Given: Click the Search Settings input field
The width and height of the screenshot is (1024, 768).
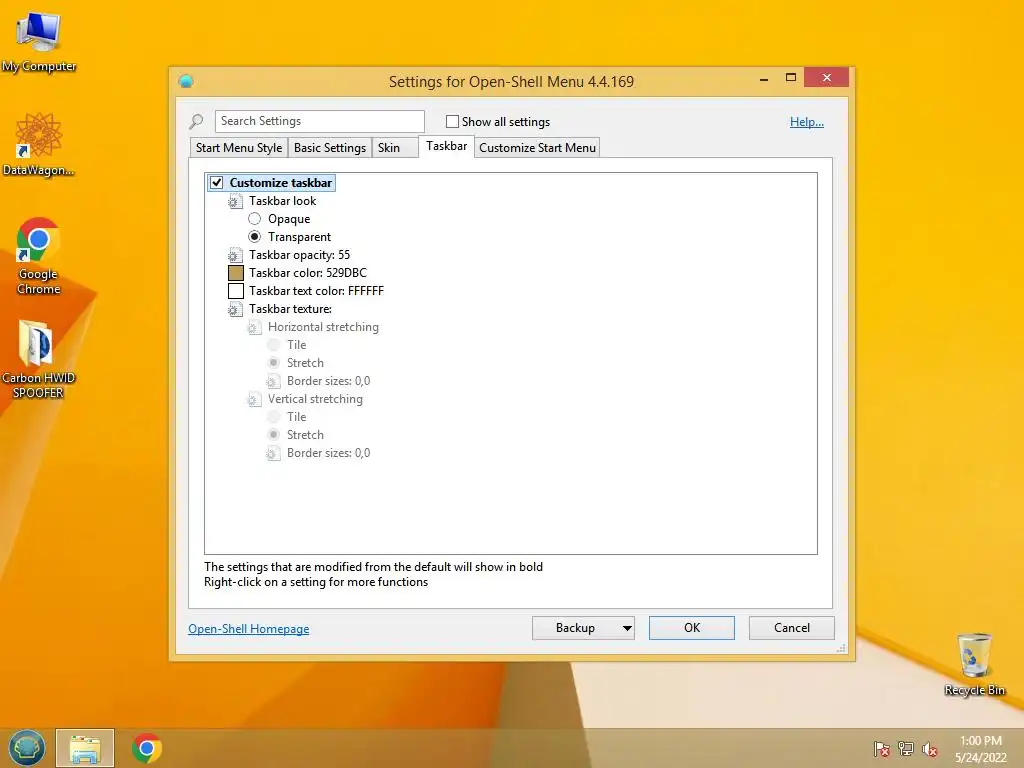Looking at the screenshot, I should [x=319, y=121].
